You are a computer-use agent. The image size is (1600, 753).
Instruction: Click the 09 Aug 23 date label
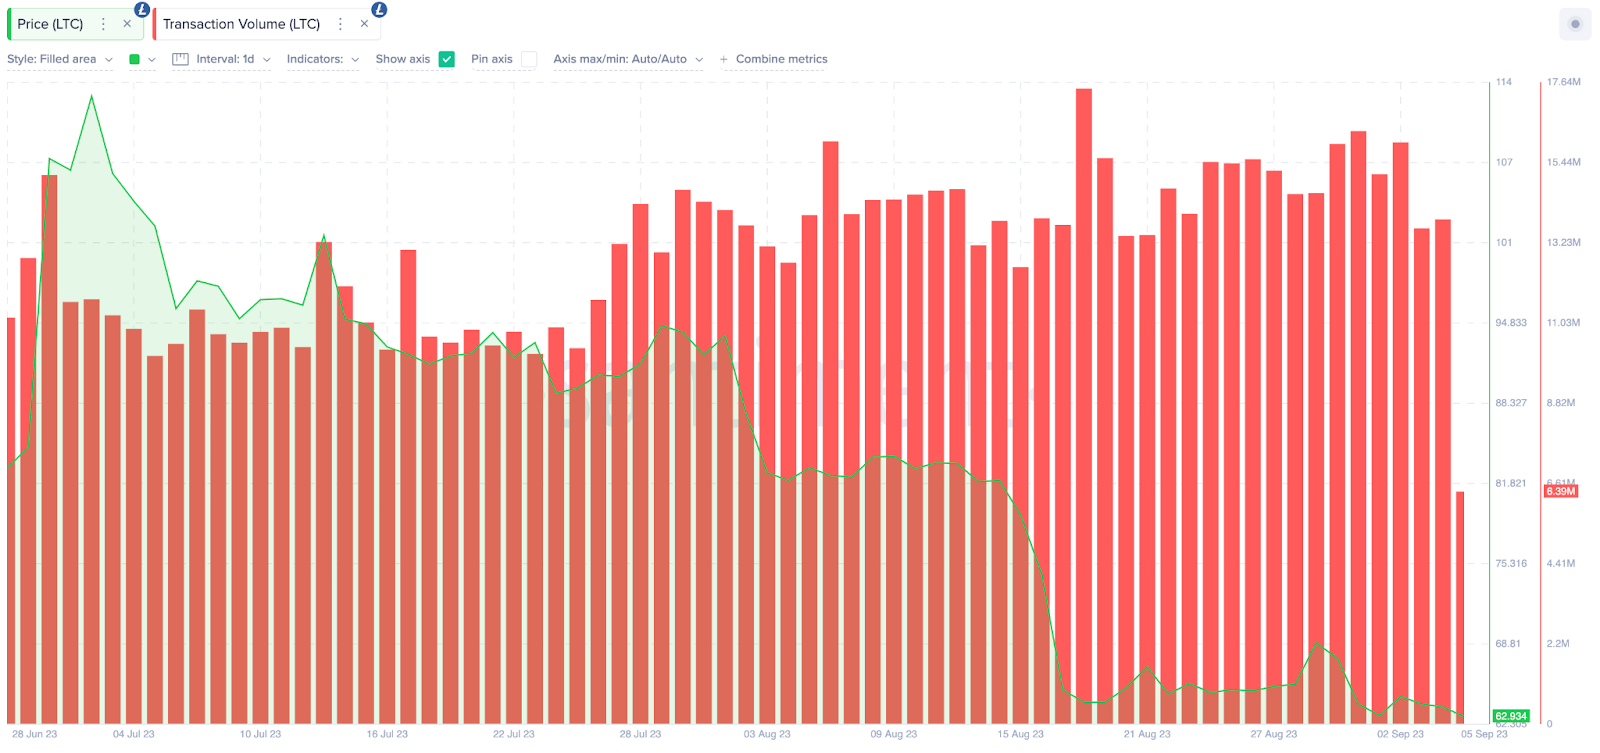tap(894, 734)
